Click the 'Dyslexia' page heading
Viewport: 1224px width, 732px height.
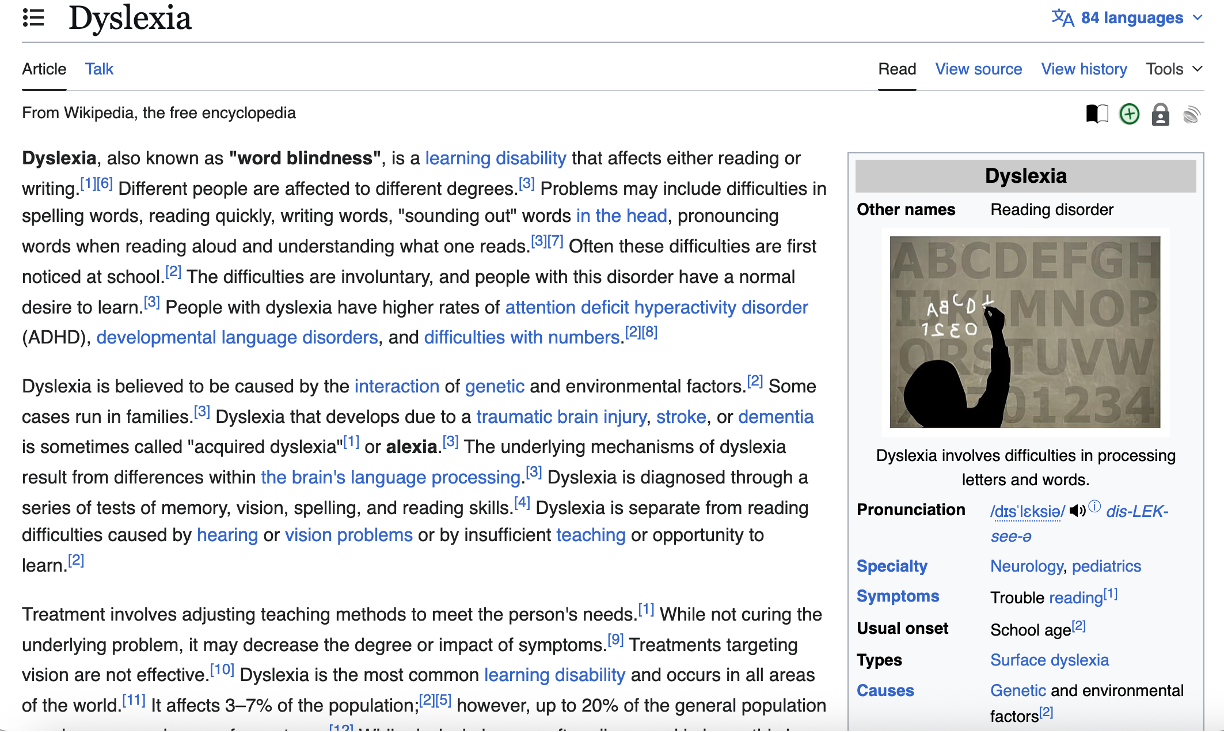click(130, 18)
